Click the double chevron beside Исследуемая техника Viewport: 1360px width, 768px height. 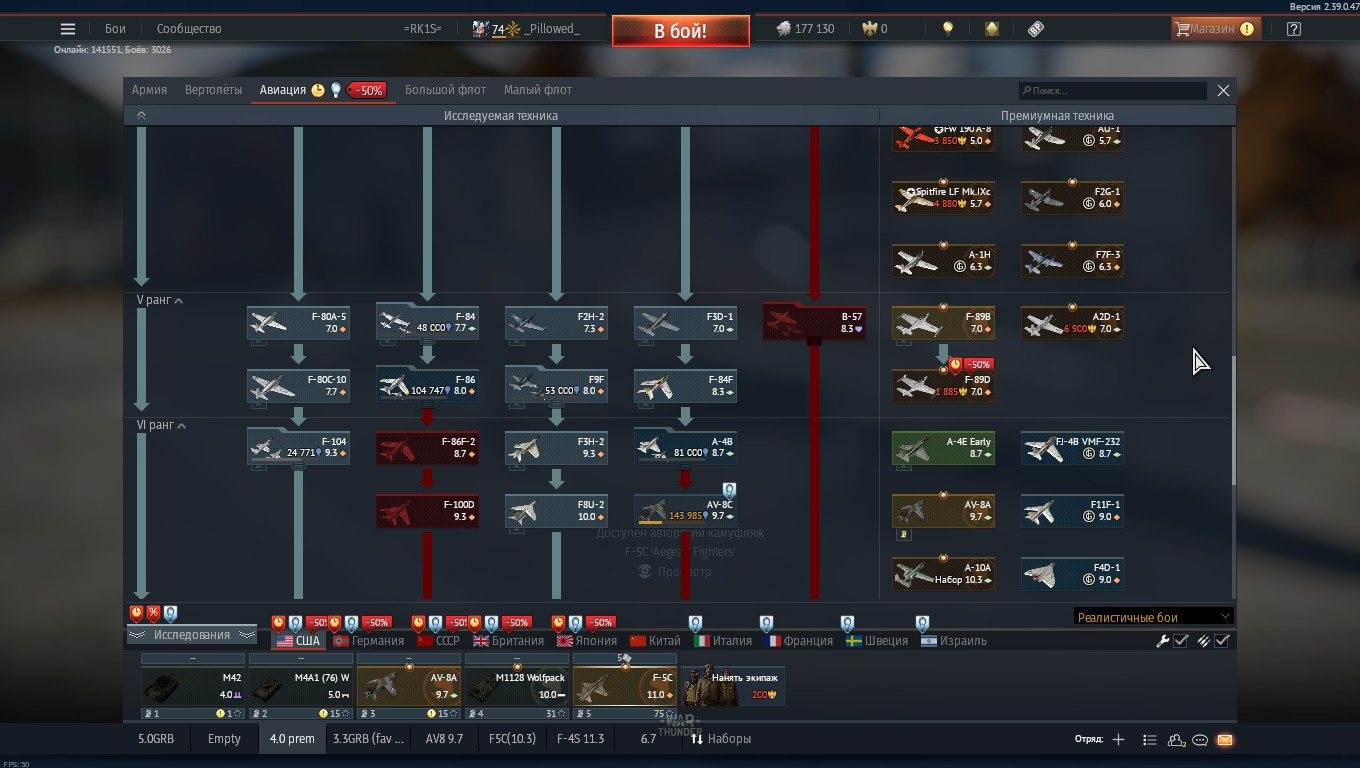click(x=141, y=115)
